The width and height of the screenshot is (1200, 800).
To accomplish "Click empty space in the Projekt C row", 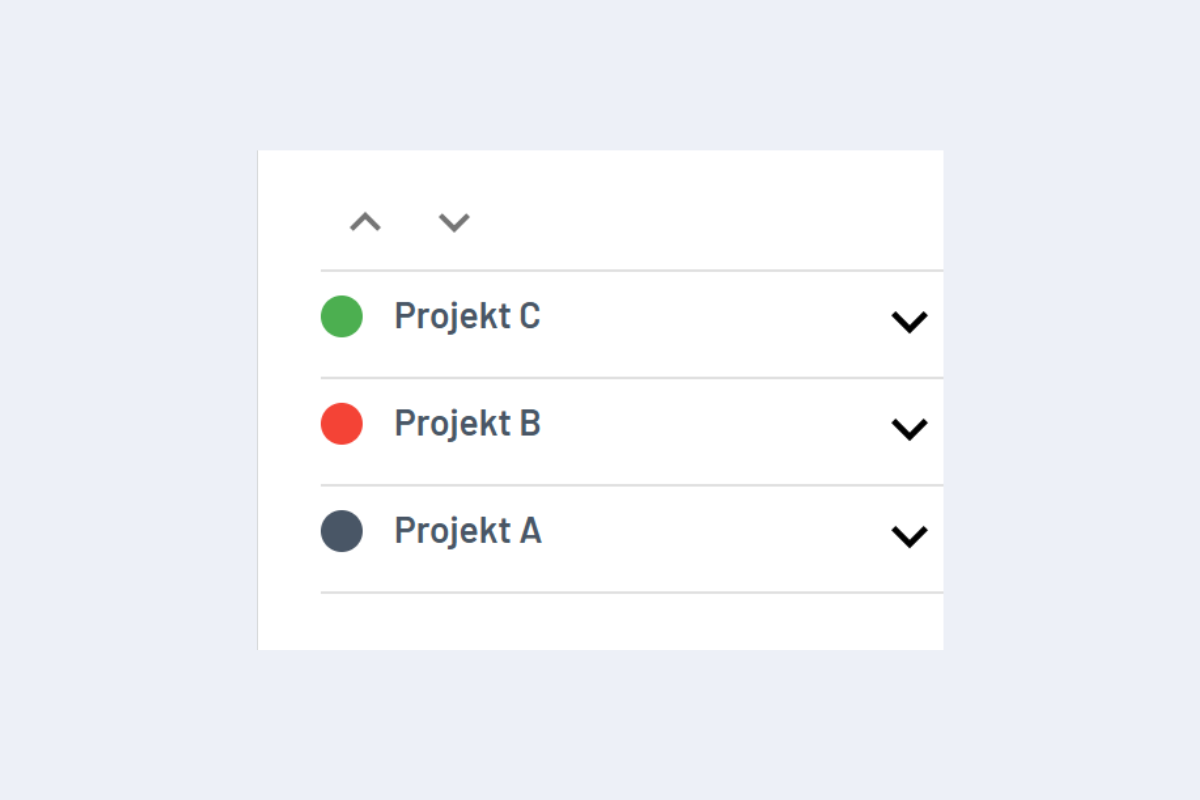I will 710,322.
